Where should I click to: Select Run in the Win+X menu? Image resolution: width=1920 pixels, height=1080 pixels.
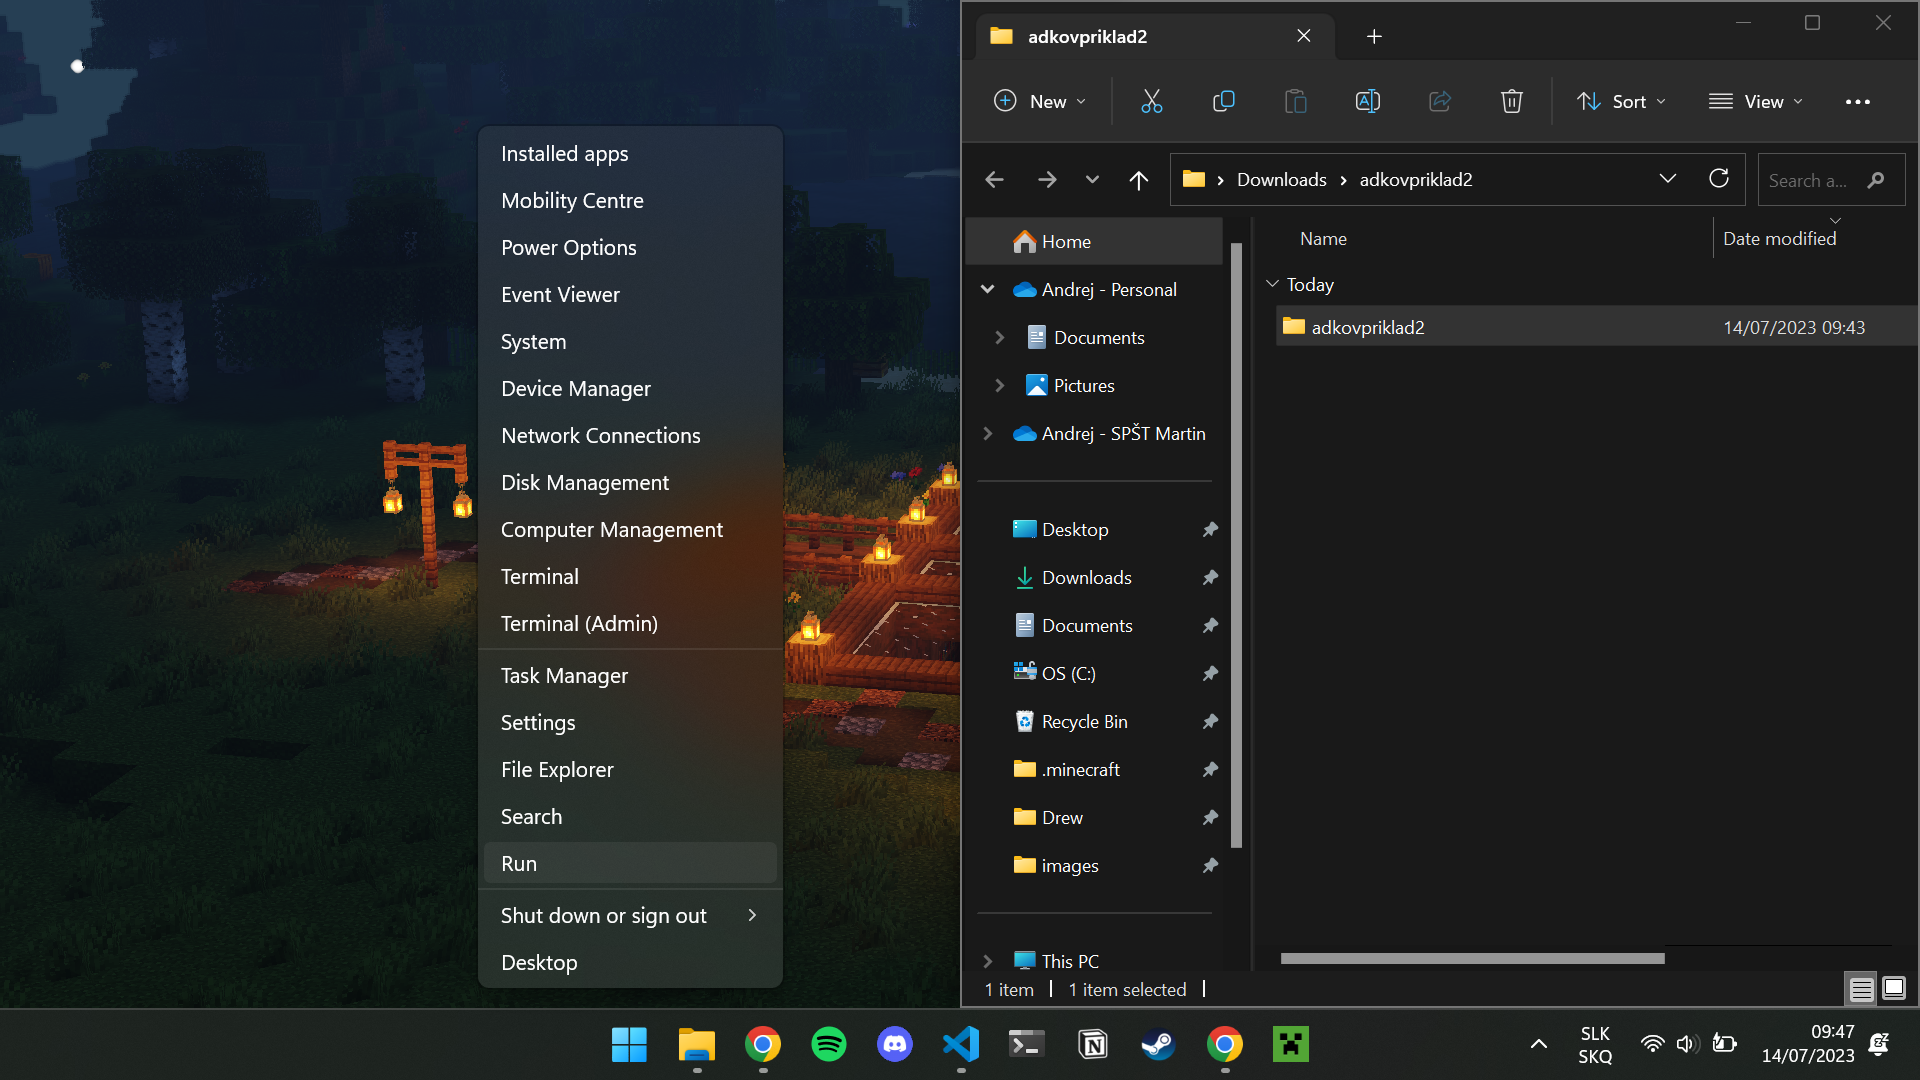631,863
